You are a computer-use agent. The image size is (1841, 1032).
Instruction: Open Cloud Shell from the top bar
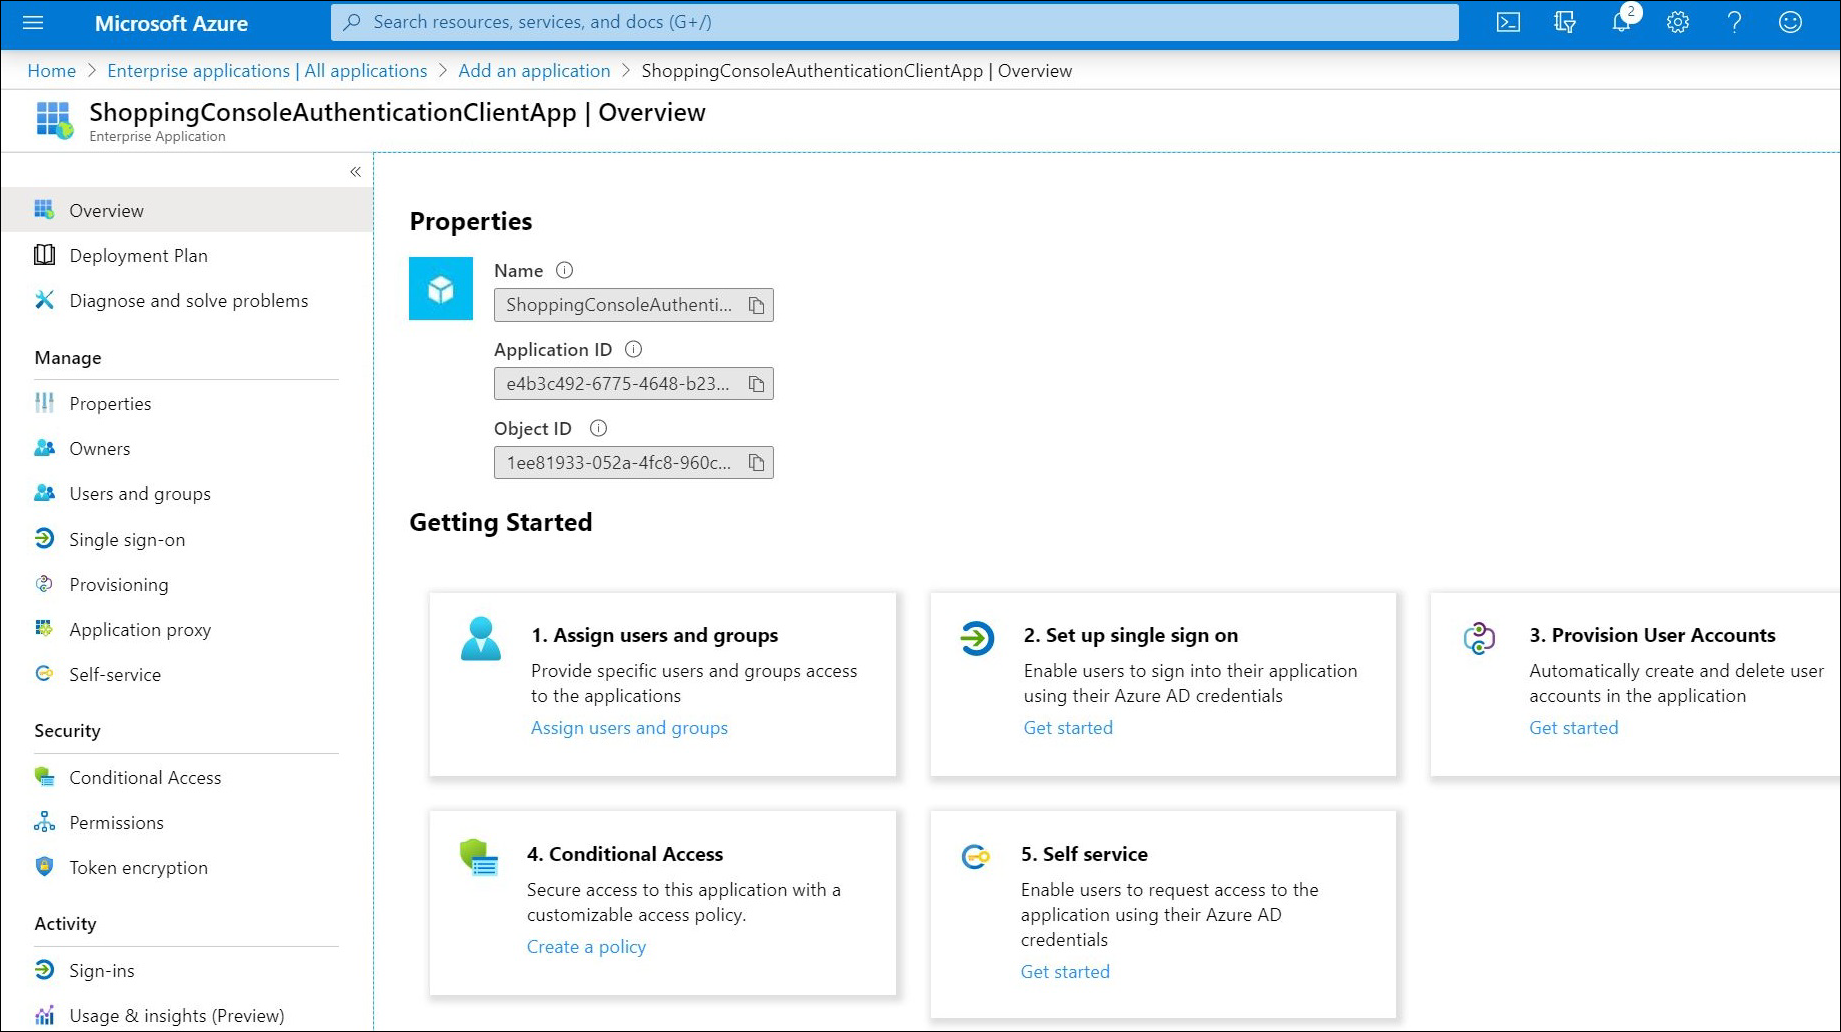tap(1508, 22)
